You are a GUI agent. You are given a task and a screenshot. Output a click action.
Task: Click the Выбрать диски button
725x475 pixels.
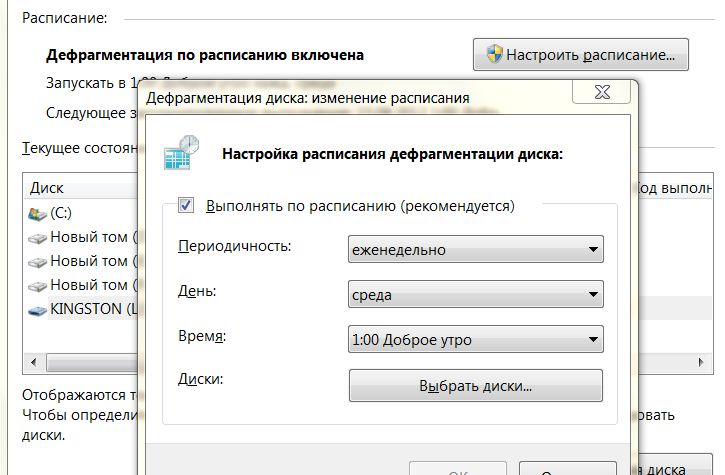click(476, 385)
